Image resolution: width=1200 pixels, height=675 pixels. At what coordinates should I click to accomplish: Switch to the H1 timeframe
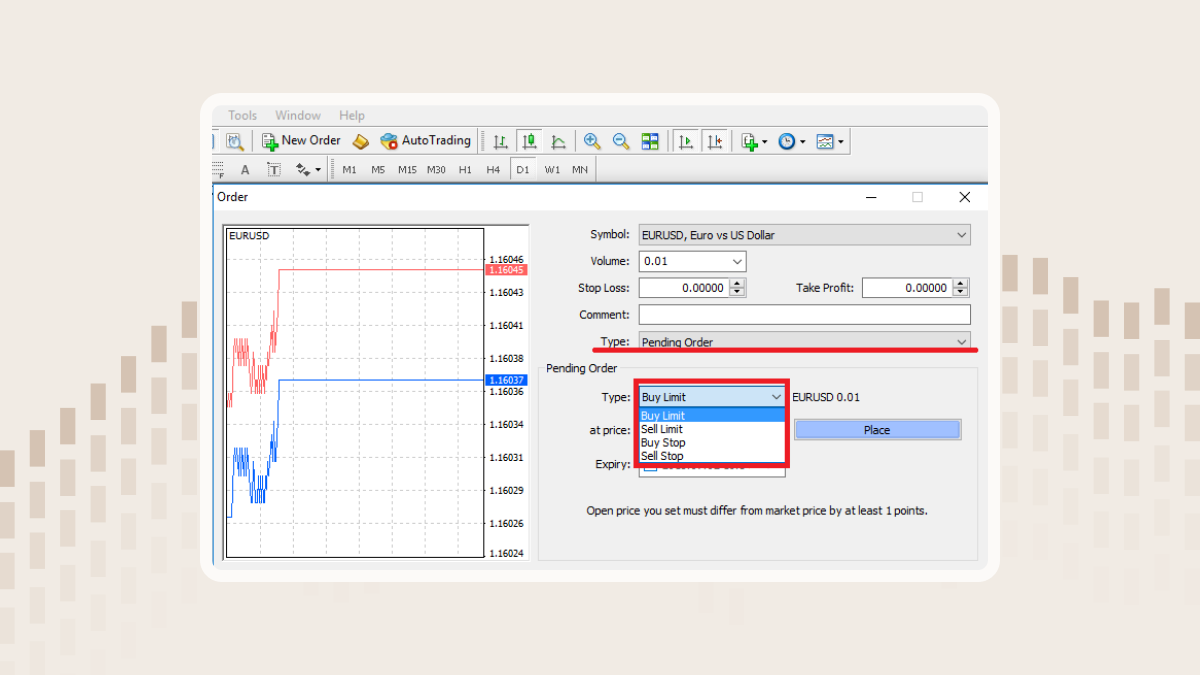[x=465, y=170]
